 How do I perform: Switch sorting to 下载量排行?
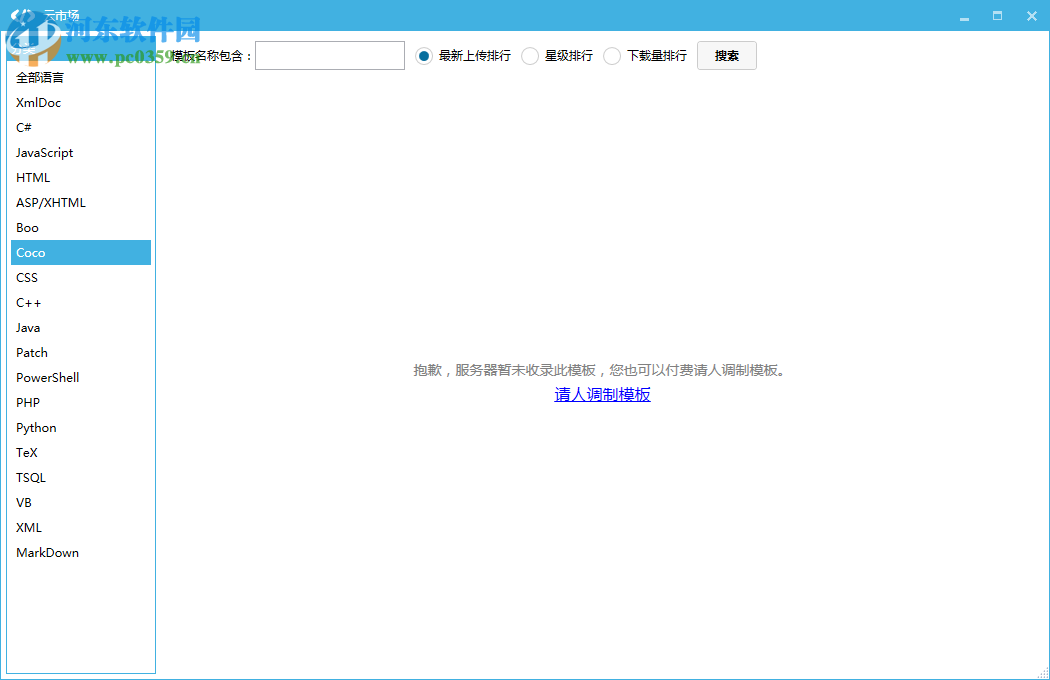(611, 55)
